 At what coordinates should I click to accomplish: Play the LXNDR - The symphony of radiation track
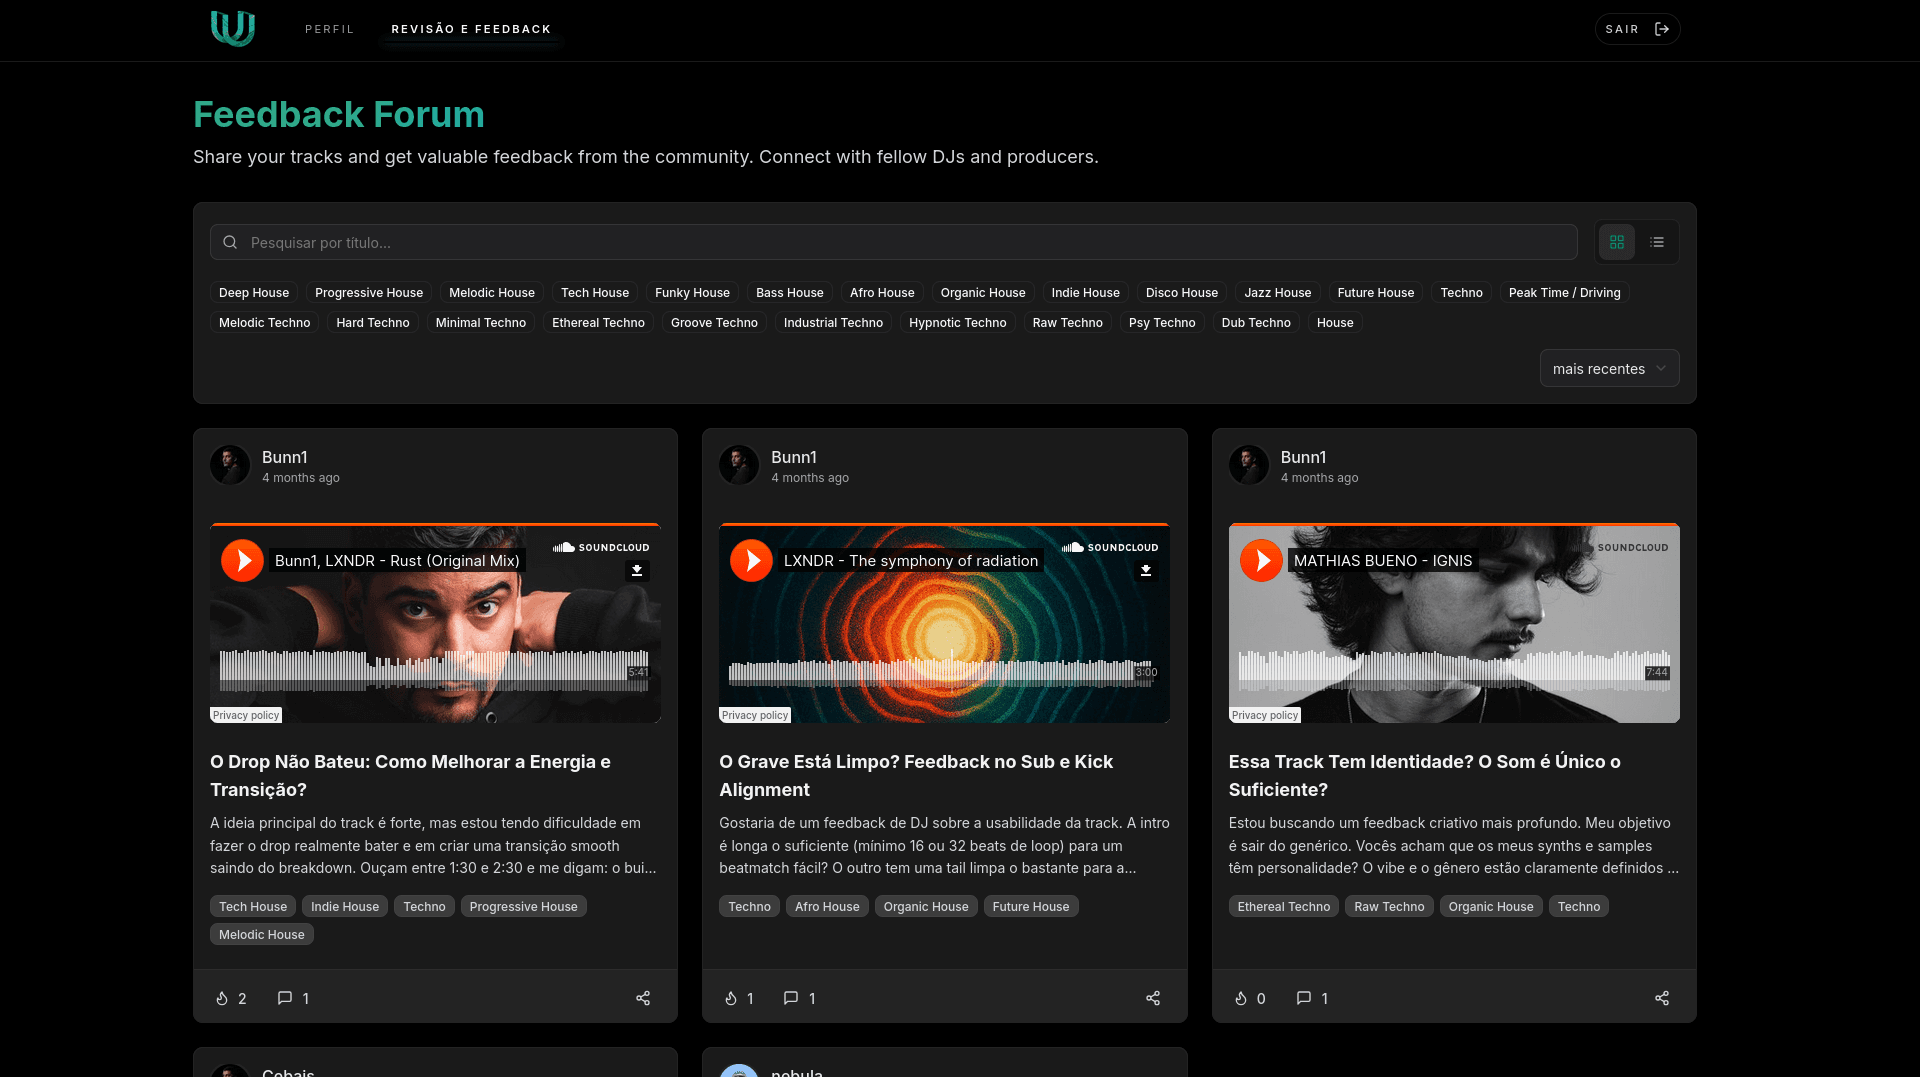coord(751,560)
